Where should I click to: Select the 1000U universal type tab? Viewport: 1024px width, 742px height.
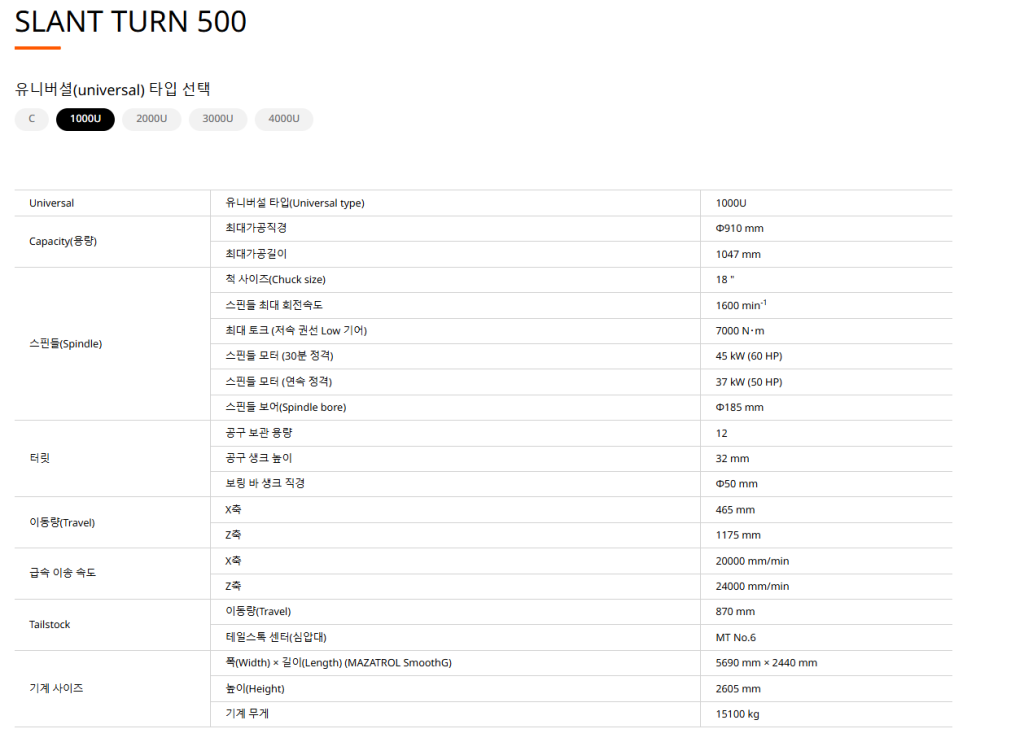point(85,119)
